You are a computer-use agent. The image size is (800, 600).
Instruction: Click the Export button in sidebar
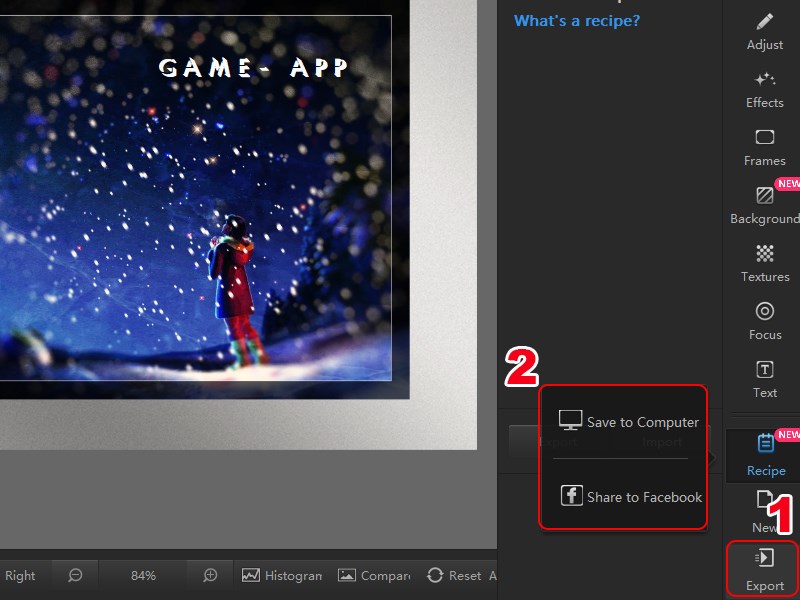(764, 570)
